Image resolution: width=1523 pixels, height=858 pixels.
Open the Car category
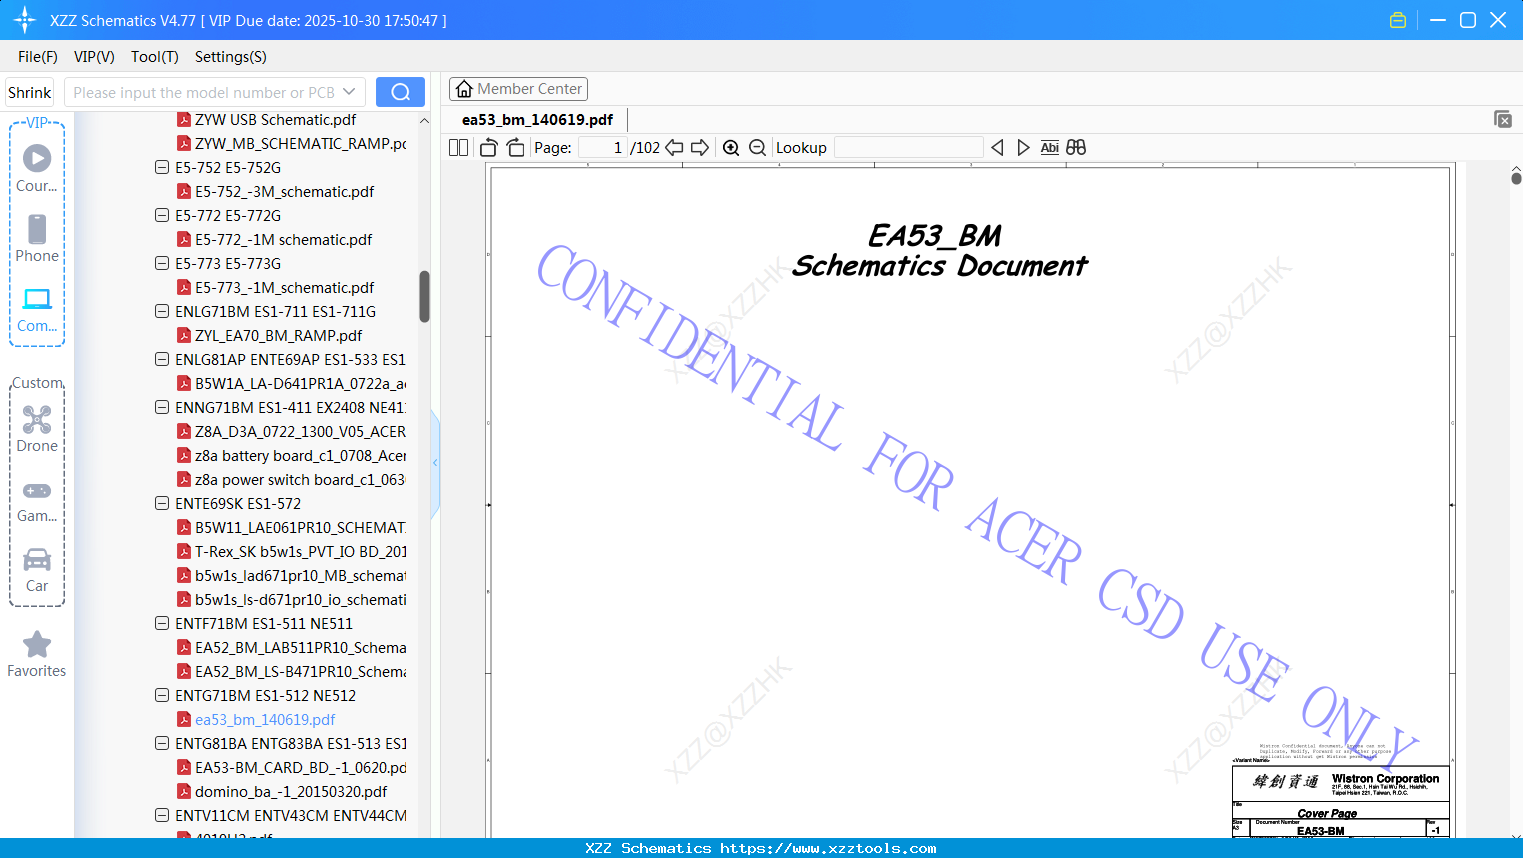click(x=37, y=569)
